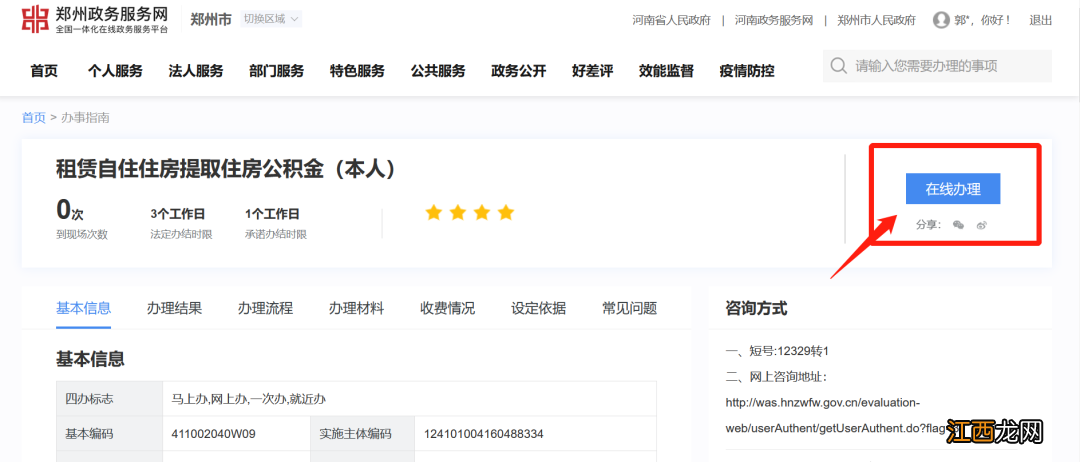This screenshot has height=462, width=1080.
Task: Open the 政务公开 menu
Action: (x=519, y=70)
